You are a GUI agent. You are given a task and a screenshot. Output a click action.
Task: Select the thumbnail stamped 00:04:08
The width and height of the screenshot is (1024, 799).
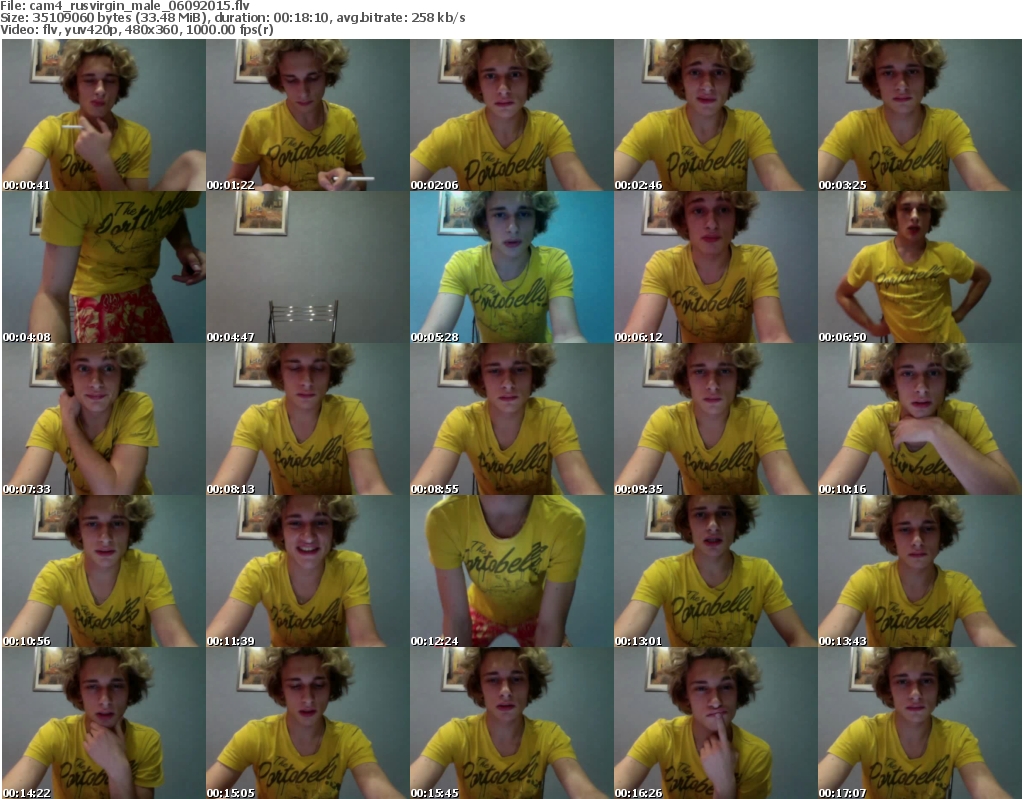104,267
